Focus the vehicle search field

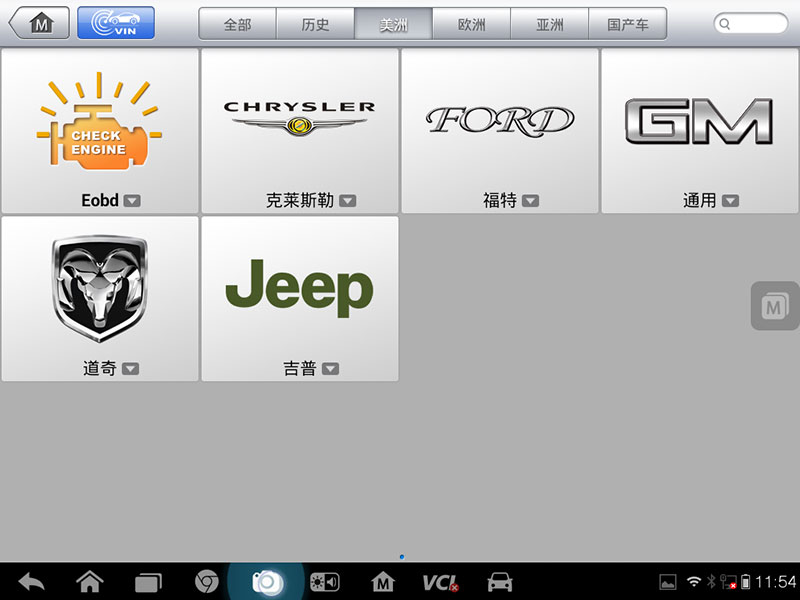tap(751, 23)
